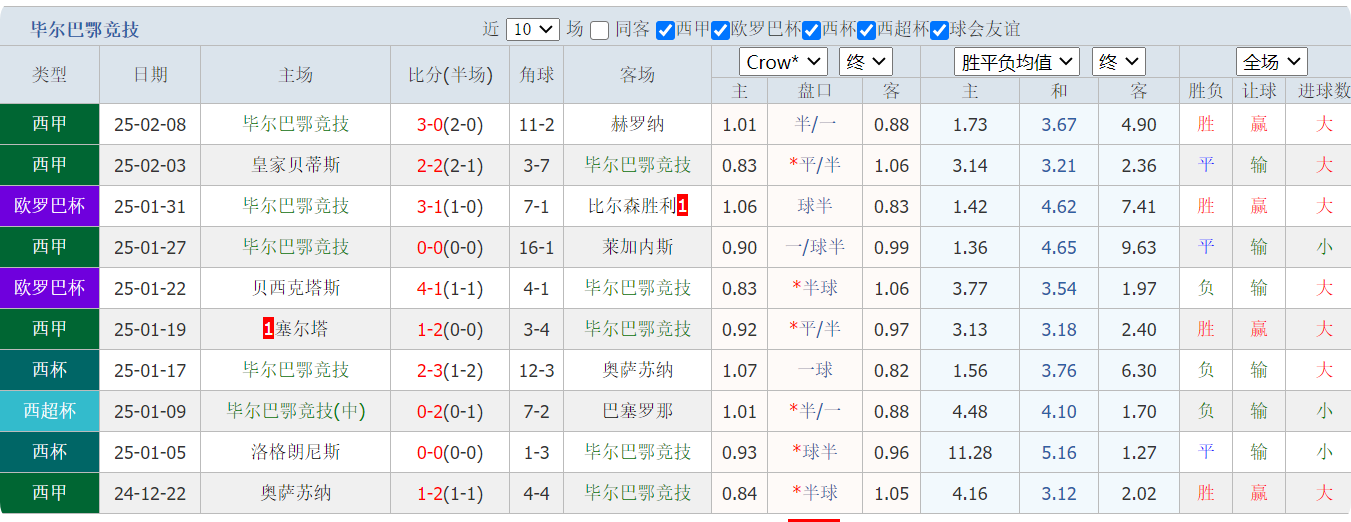Open the 皇家贝蒂斯 home team link
This screenshot has height=522, width=1351.
[x=296, y=166]
